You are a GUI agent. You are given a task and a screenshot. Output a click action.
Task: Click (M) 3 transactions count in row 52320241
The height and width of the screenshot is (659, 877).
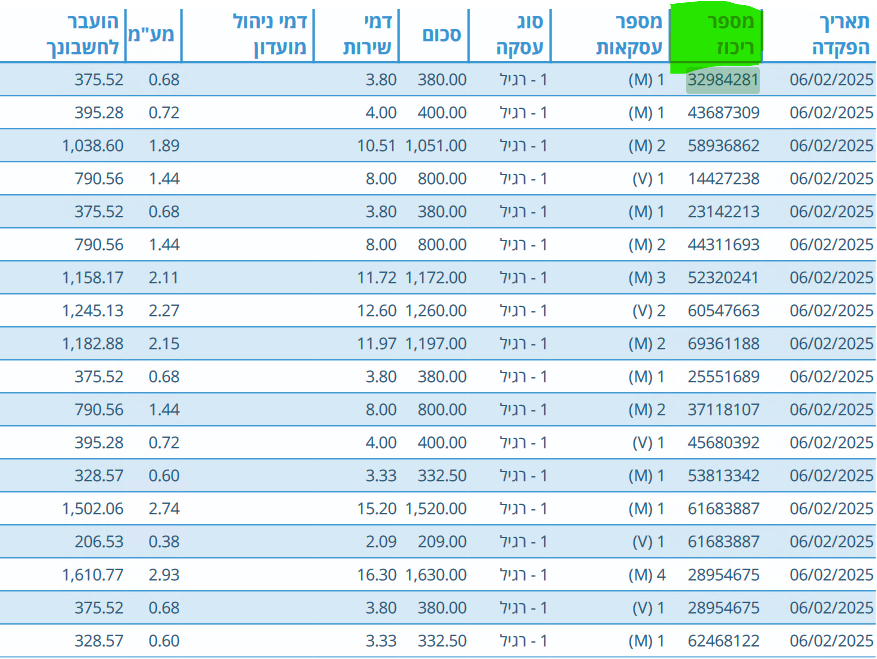pos(647,278)
